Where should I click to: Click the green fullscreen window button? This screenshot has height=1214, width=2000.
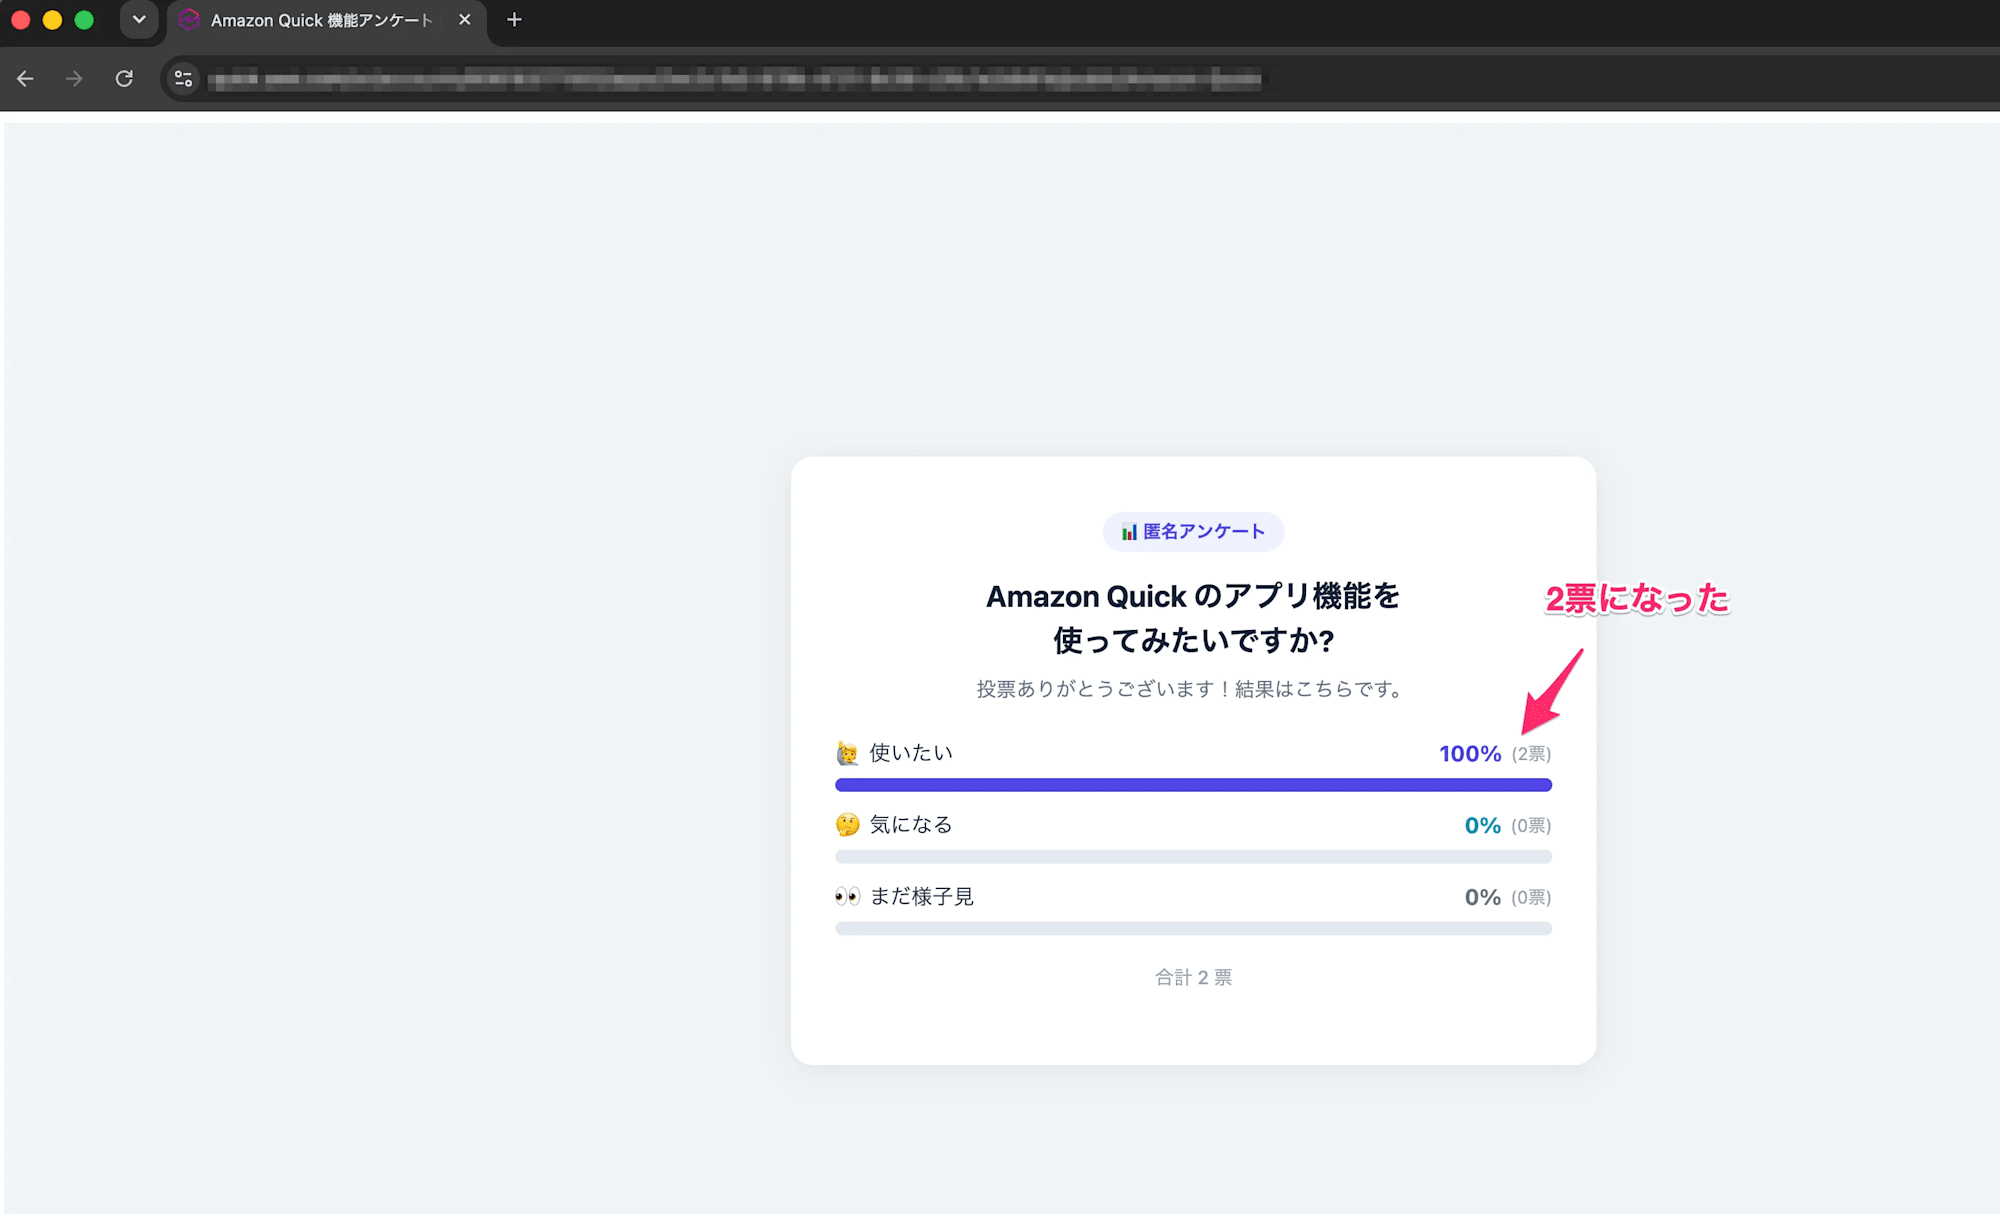point(85,20)
